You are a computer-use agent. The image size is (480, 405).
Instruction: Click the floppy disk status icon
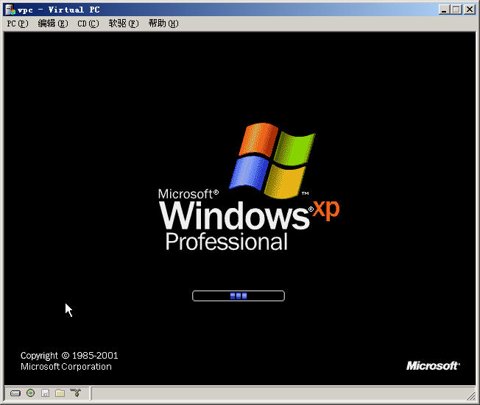pos(45,393)
